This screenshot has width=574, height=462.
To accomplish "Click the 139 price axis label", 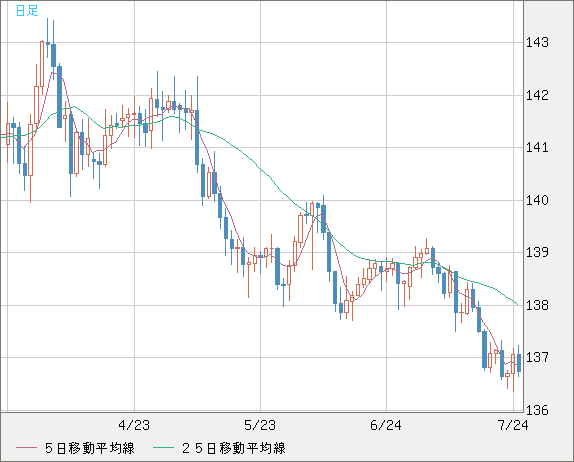I will pos(537,252).
